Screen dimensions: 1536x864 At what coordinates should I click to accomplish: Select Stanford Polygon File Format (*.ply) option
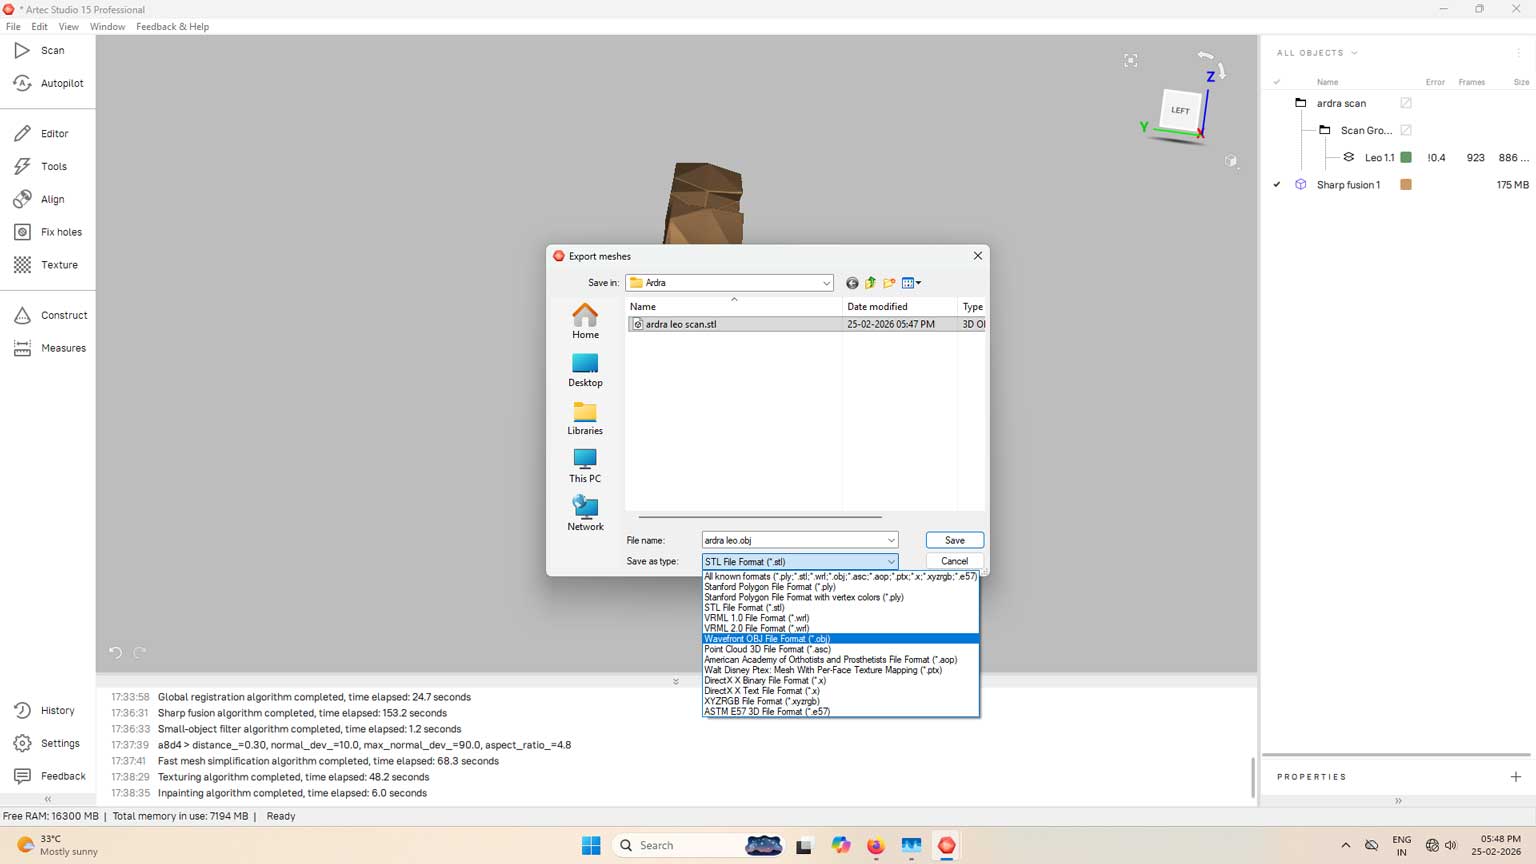[841, 587]
